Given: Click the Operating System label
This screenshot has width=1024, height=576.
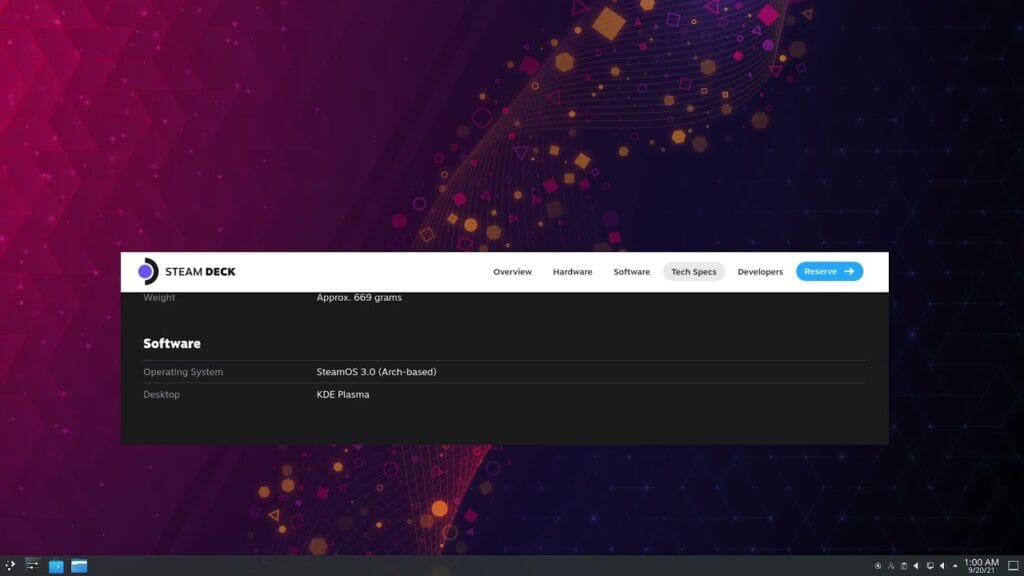Looking at the screenshot, I should (x=183, y=372).
